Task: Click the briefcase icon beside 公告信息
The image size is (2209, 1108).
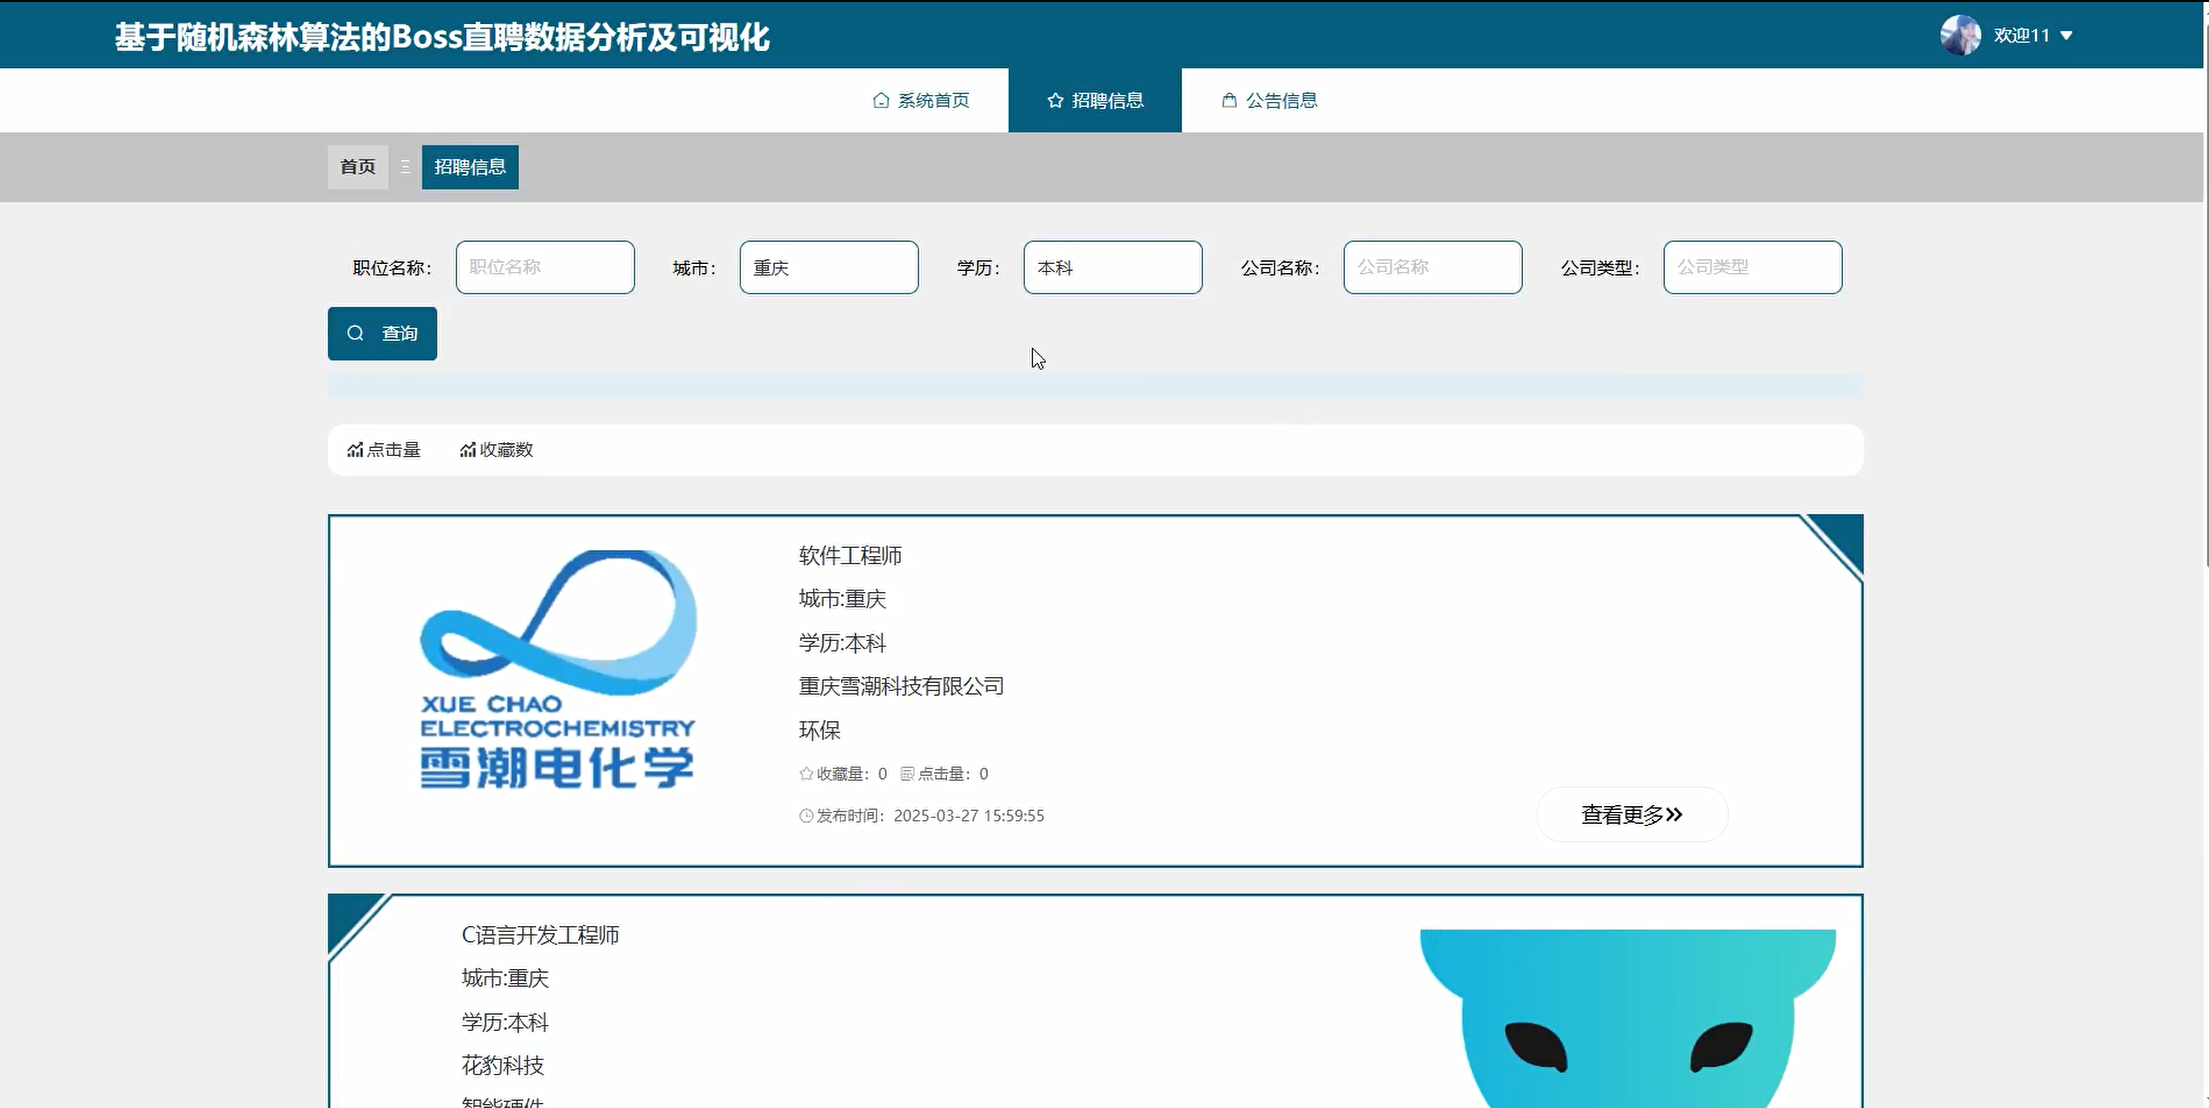Action: pyautogui.click(x=1229, y=100)
